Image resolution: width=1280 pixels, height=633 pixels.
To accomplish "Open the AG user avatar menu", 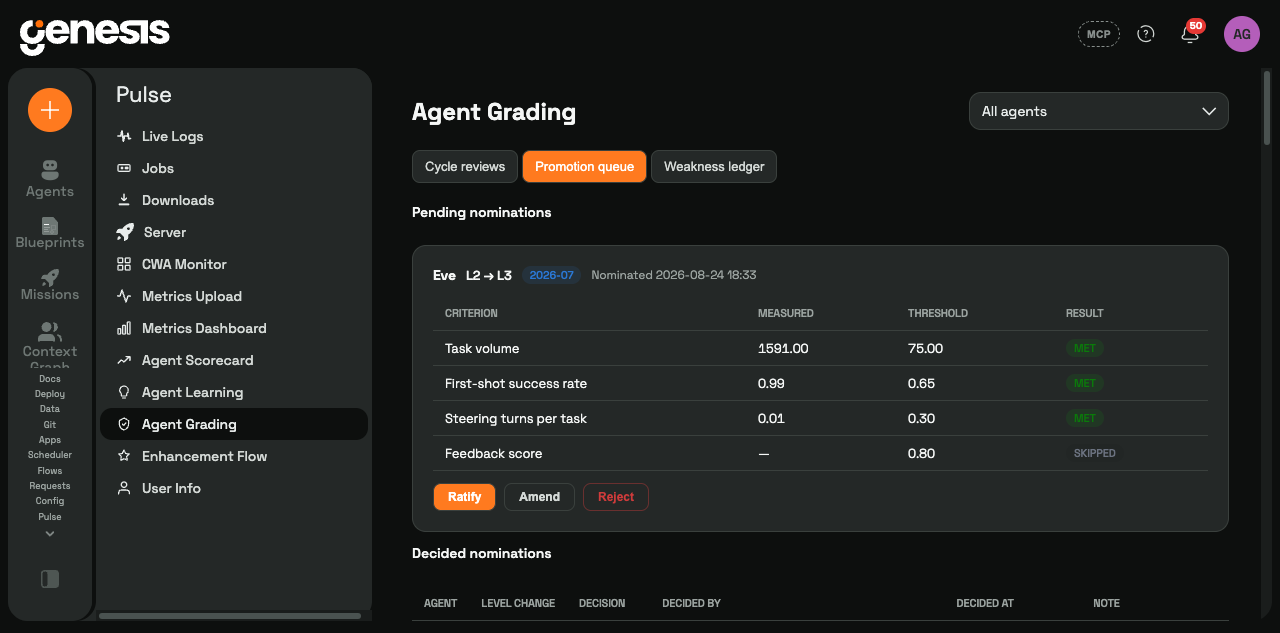I will 1242,34.
